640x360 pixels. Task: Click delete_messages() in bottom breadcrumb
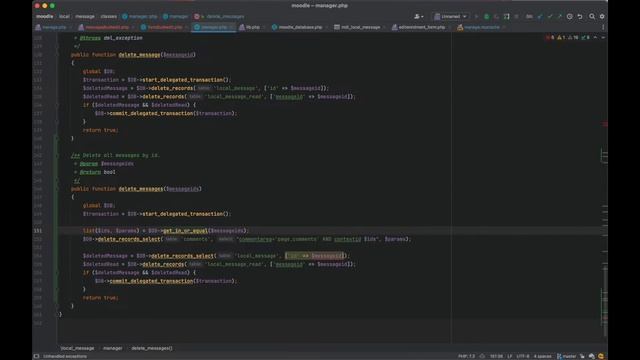tap(152, 348)
